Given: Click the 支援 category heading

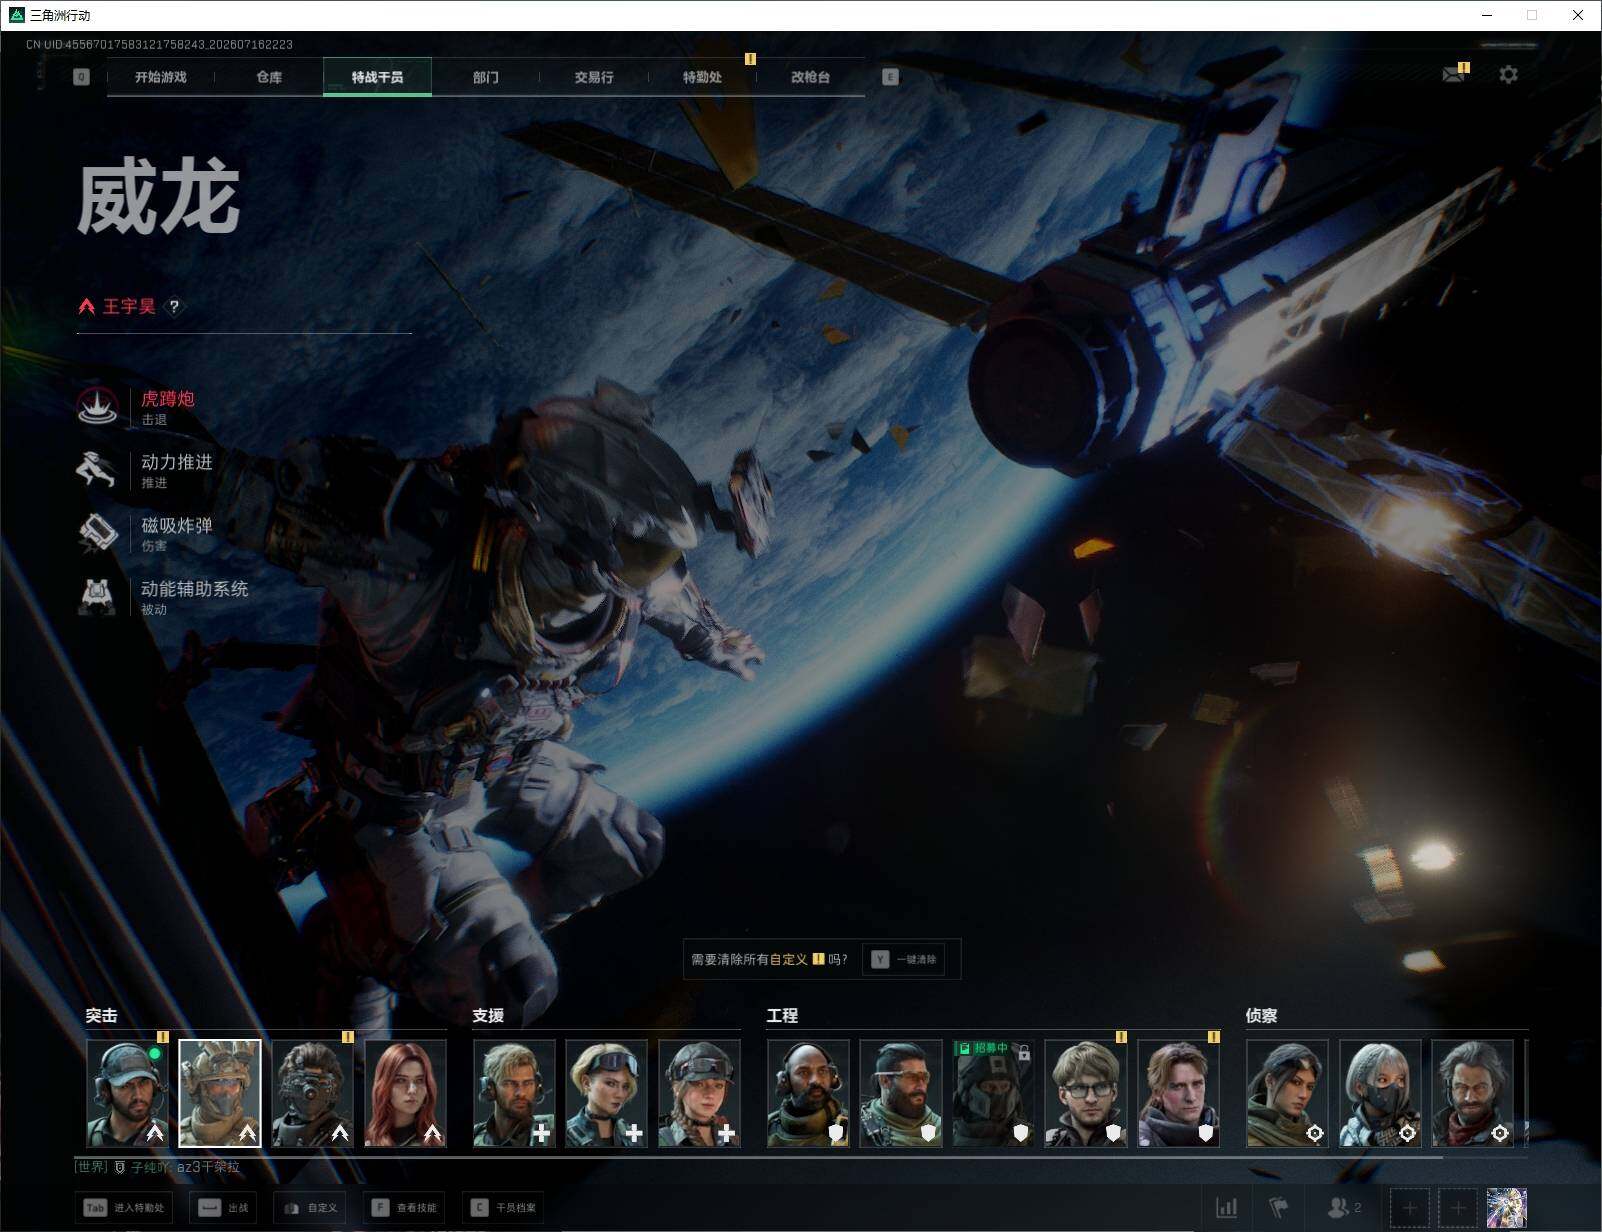Looking at the screenshot, I should click(x=488, y=1016).
